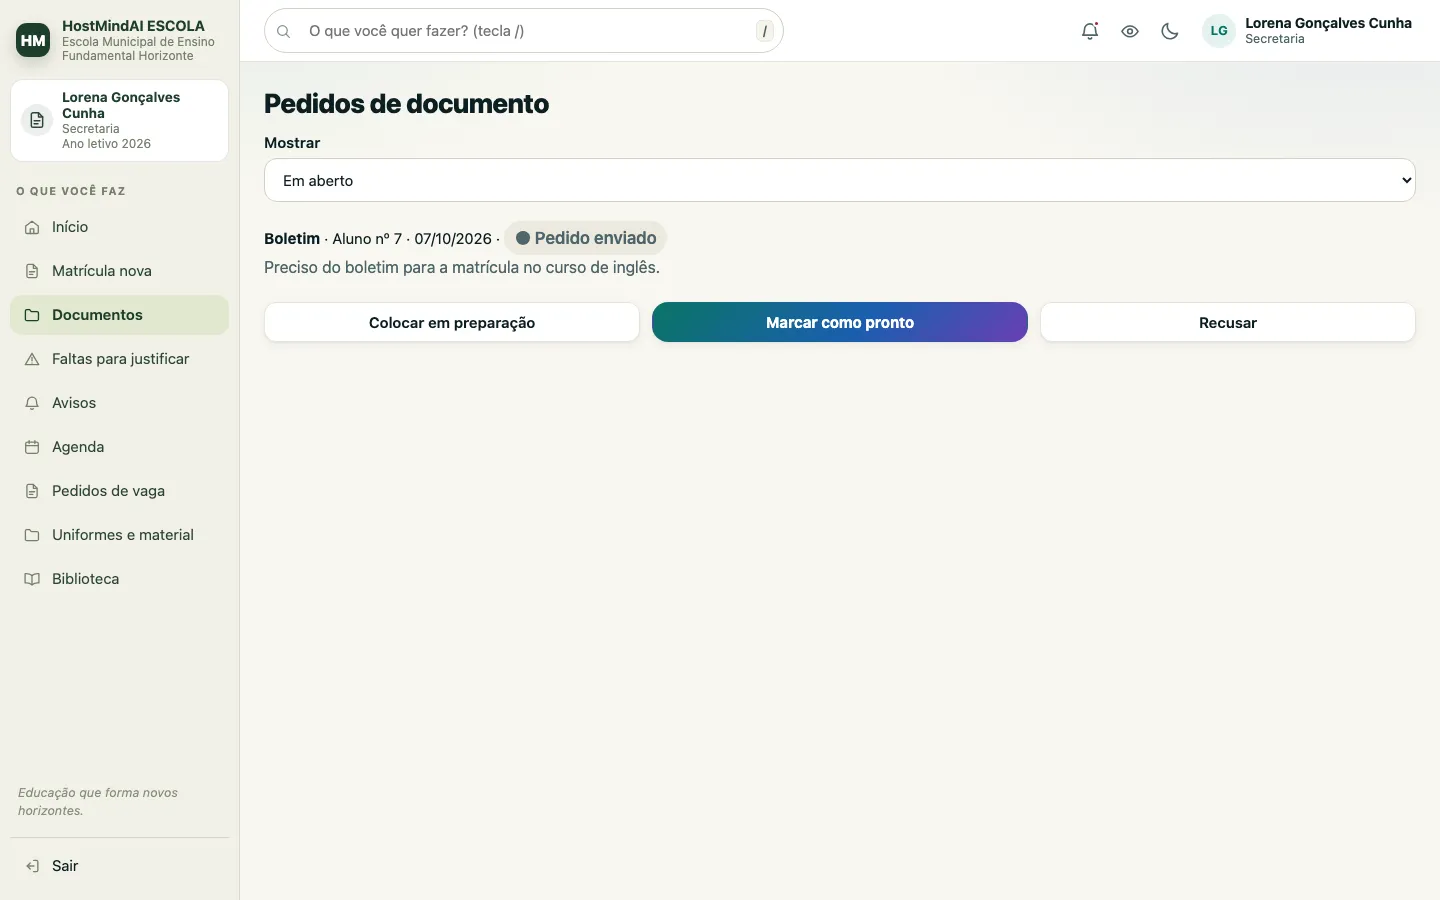Image resolution: width=1440 pixels, height=900 pixels.
Task: Select Documentos in the sidebar
Action: point(119,315)
